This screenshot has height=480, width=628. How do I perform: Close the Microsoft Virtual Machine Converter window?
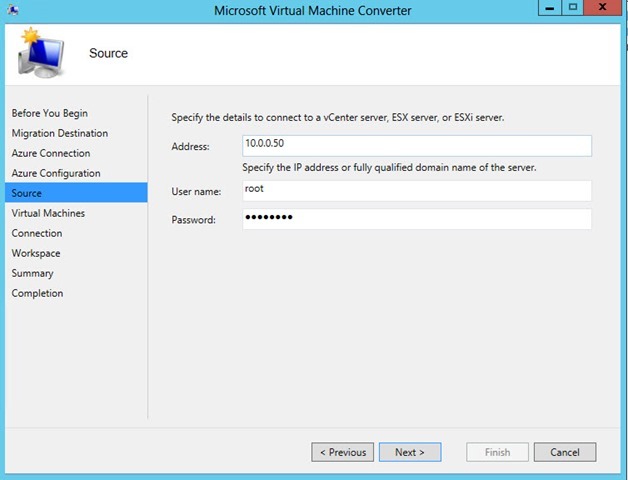tap(603, 8)
